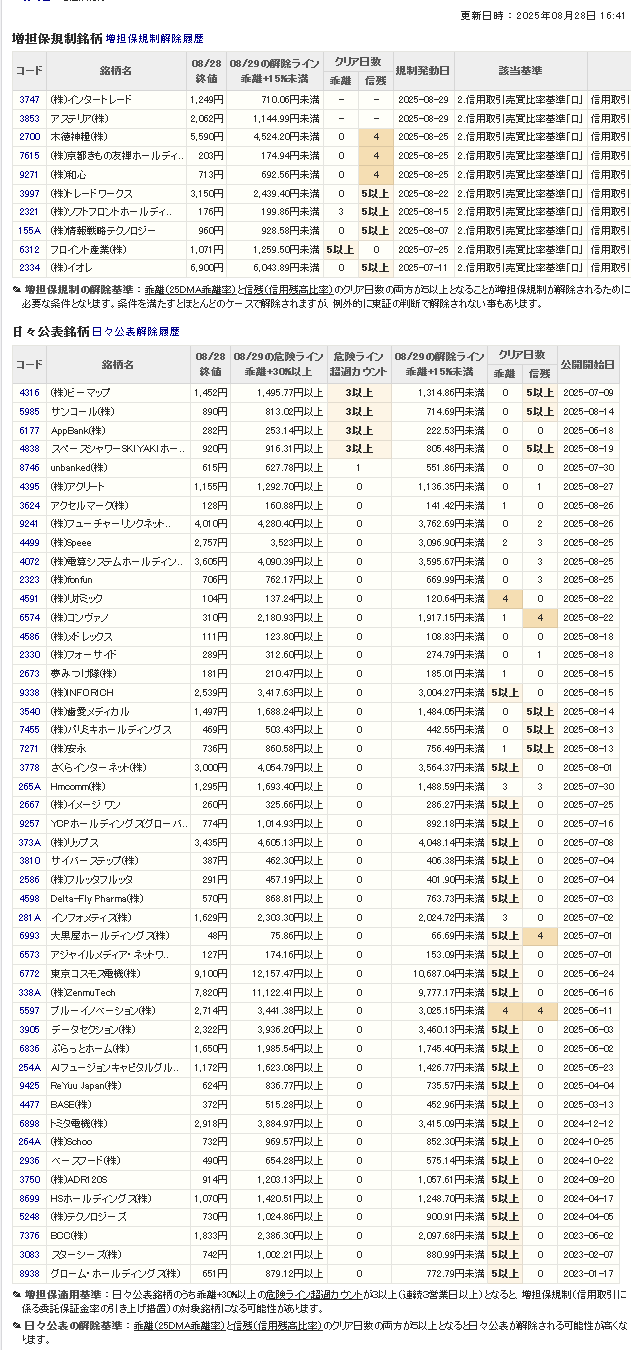Select さくらインターネット(株) name cell
The image size is (632, 1350).
point(117,767)
